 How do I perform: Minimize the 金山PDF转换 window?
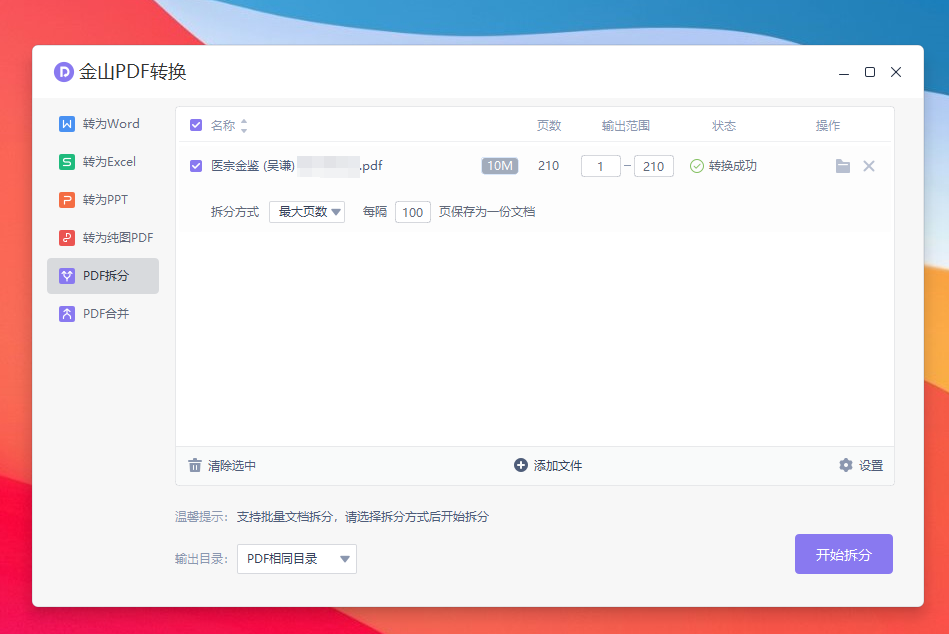point(844,73)
